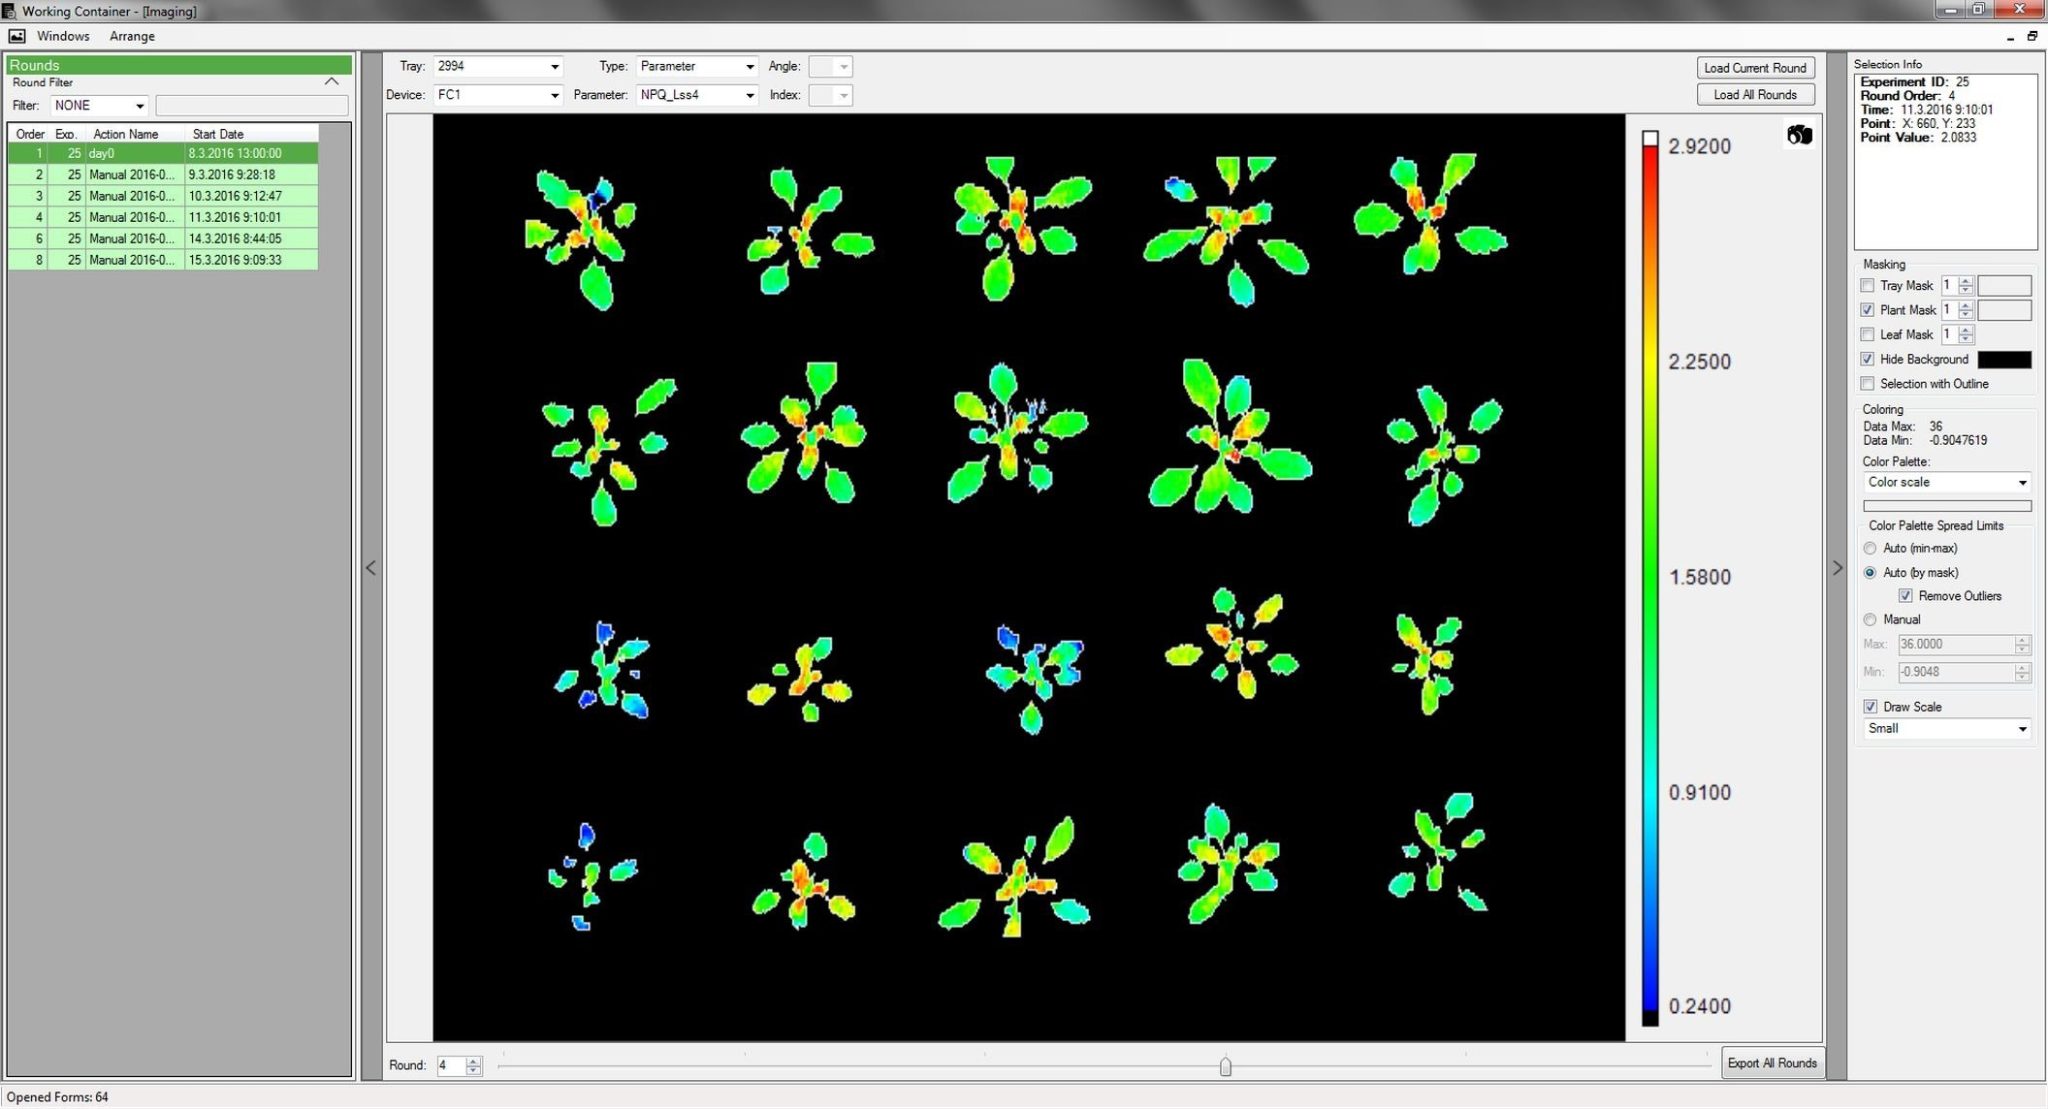2048x1109 pixels.
Task: Open the Parameter dropdown showing NPQ_Lss4
Action: pos(750,95)
